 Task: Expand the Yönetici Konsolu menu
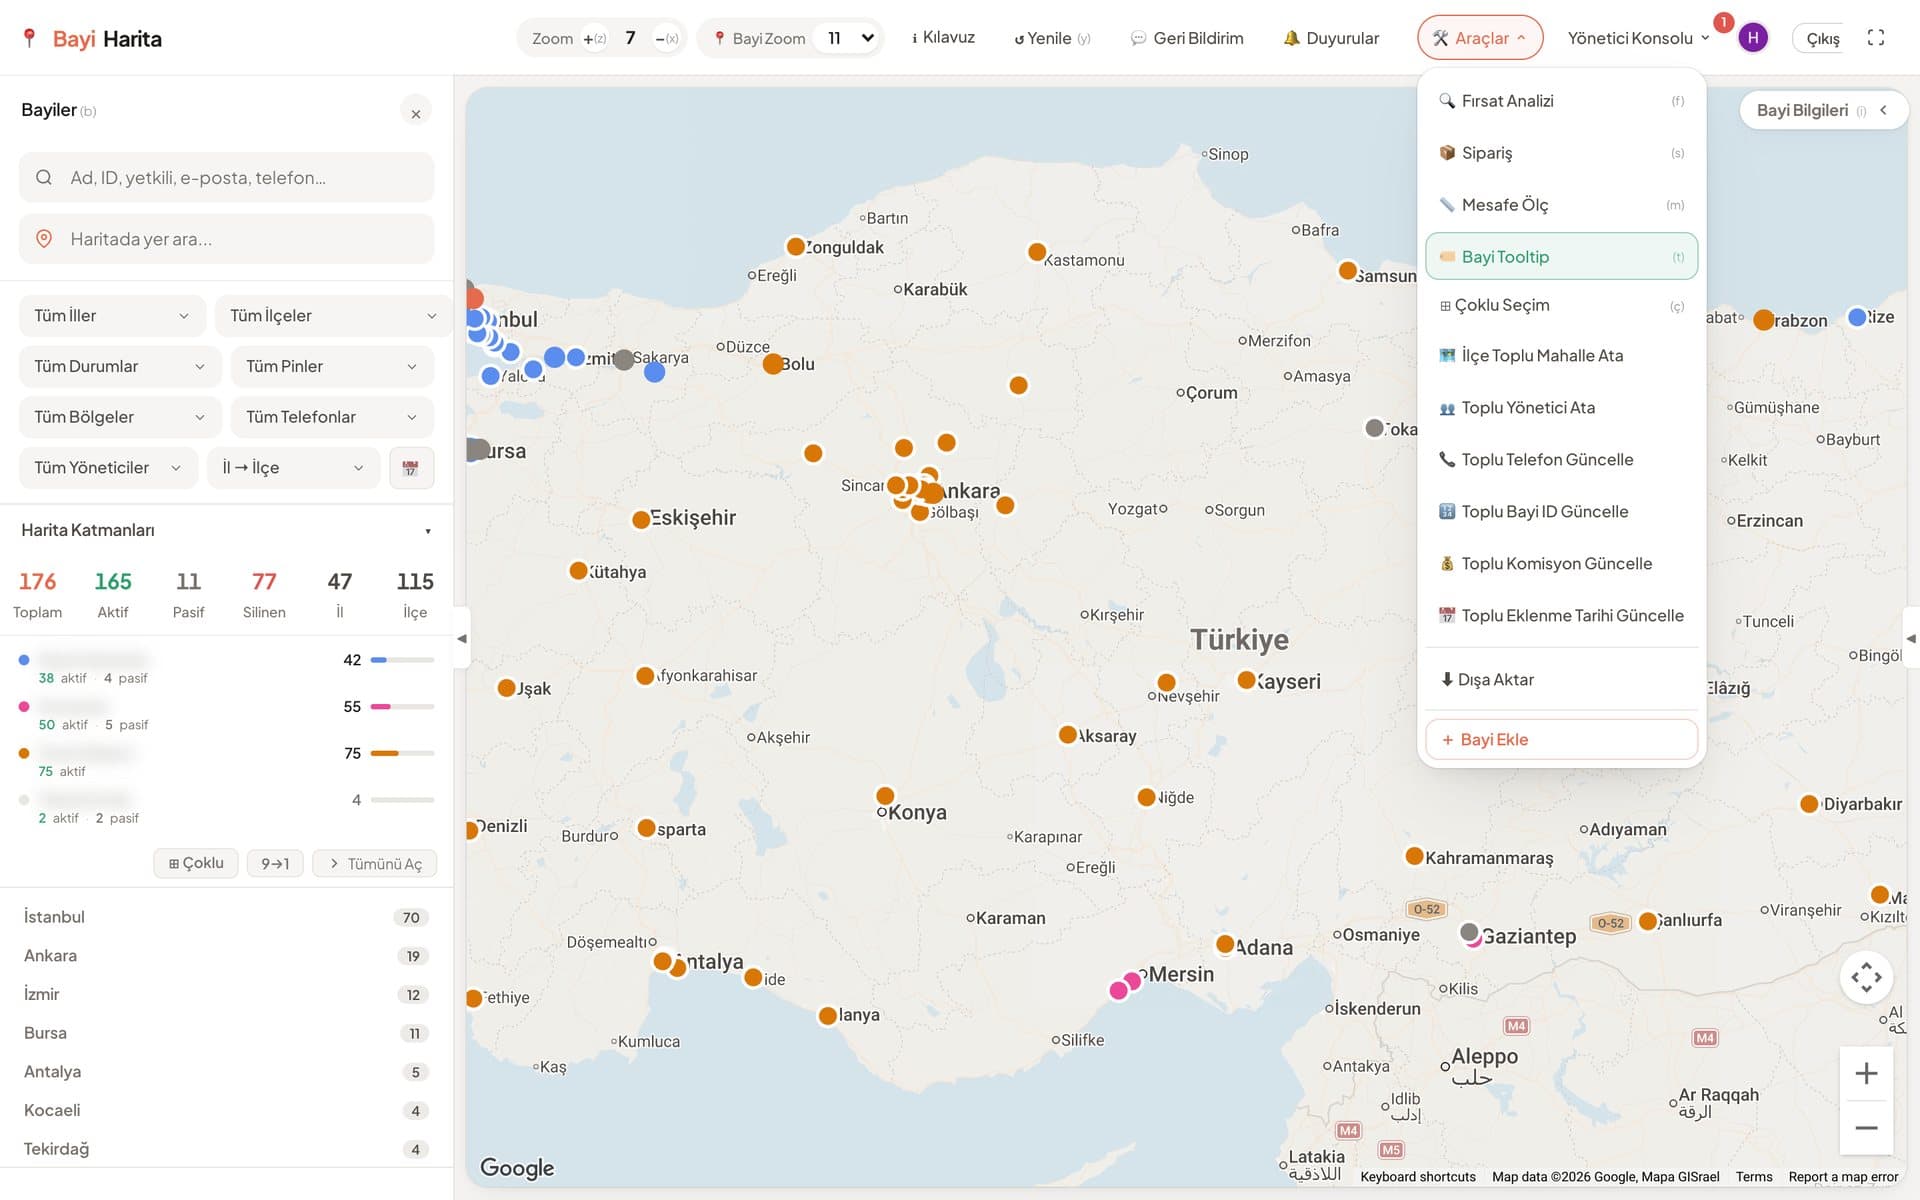pos(1639,39)
